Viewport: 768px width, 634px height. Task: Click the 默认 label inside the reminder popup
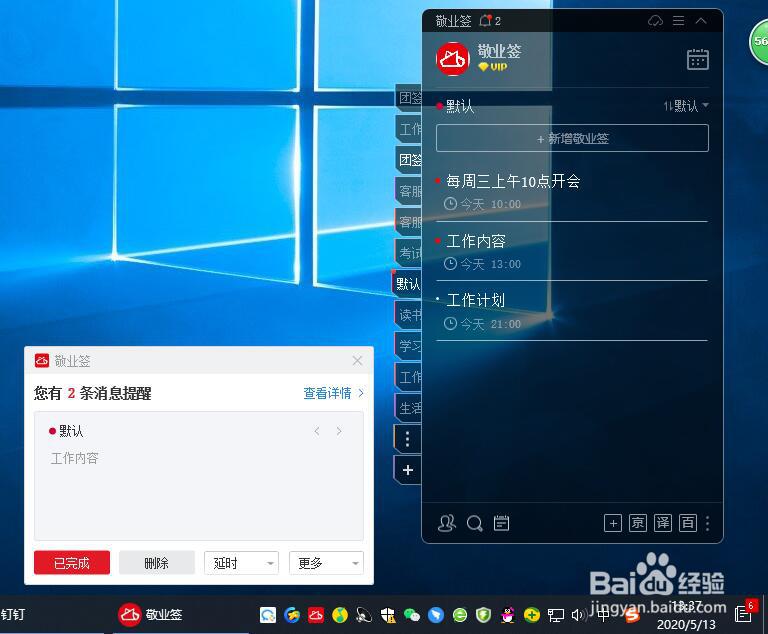pos(71,431)
